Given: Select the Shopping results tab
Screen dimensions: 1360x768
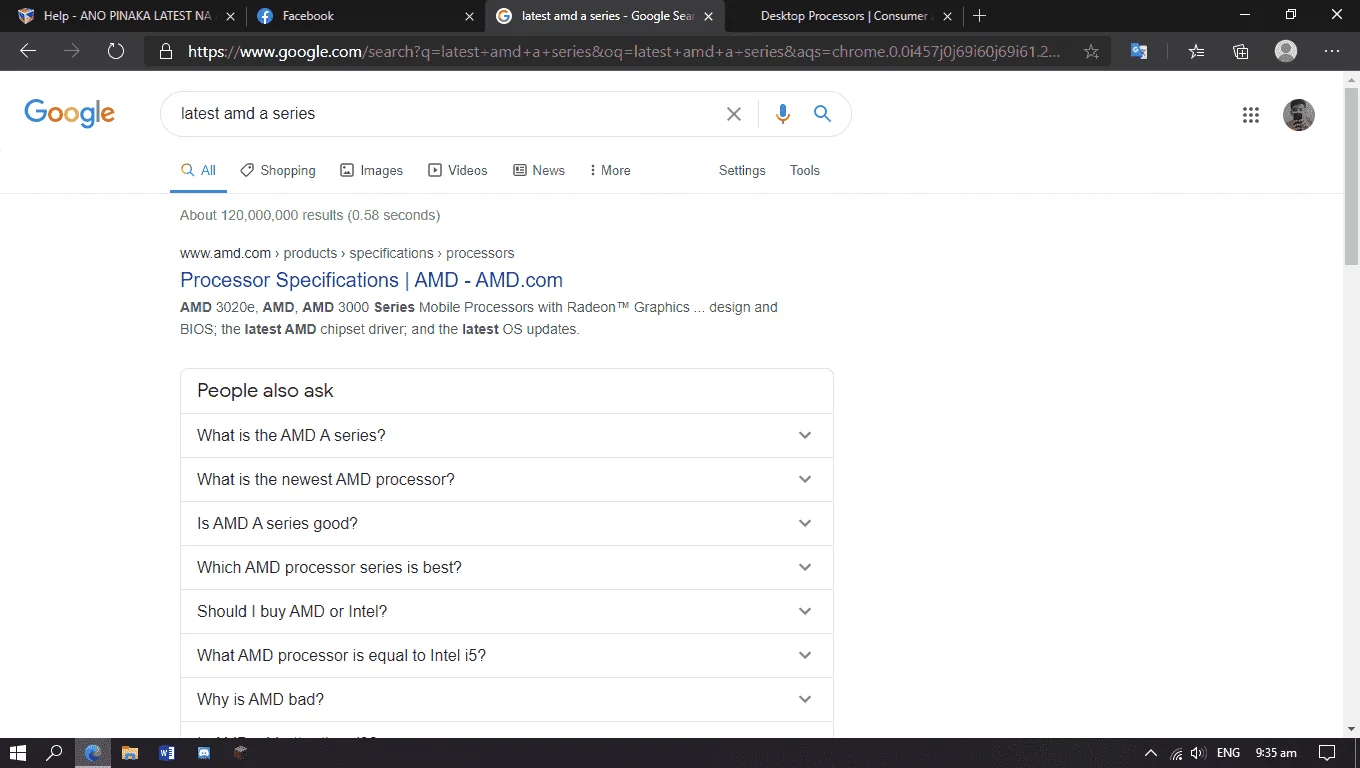Looking at the screenshot, I should 278,171.
